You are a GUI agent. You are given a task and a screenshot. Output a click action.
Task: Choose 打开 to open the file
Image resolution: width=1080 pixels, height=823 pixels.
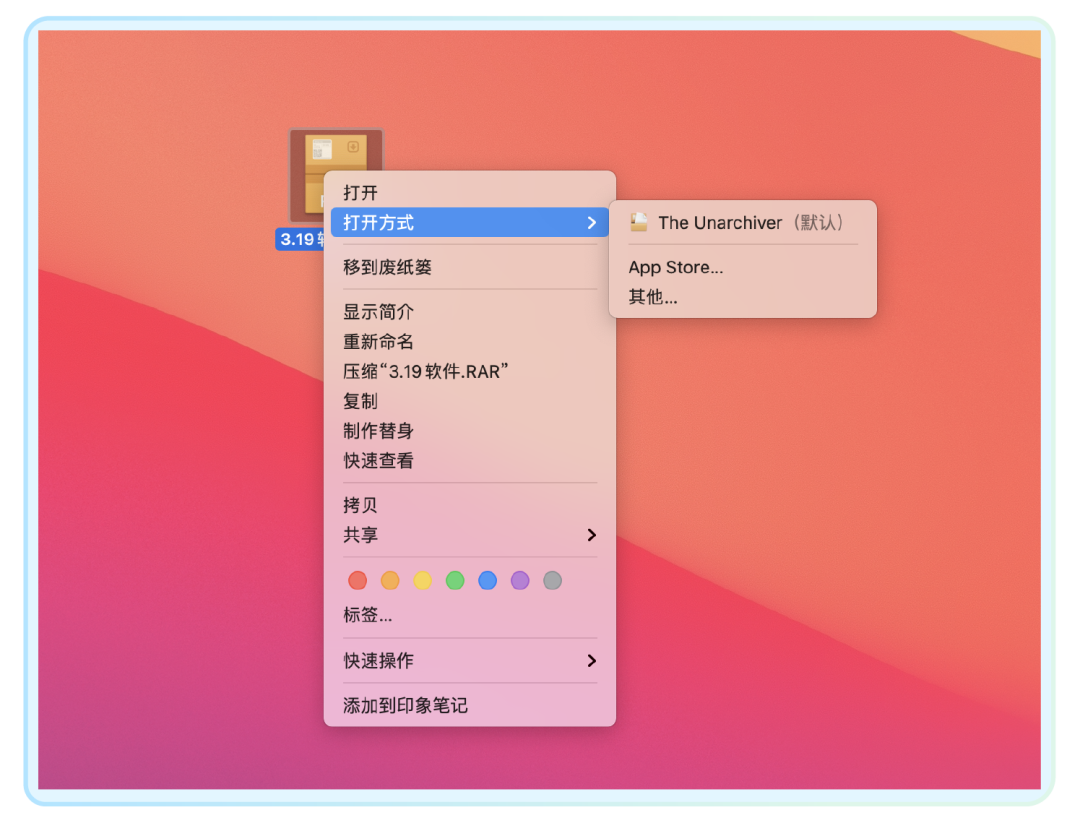click(x=360, y=192)
